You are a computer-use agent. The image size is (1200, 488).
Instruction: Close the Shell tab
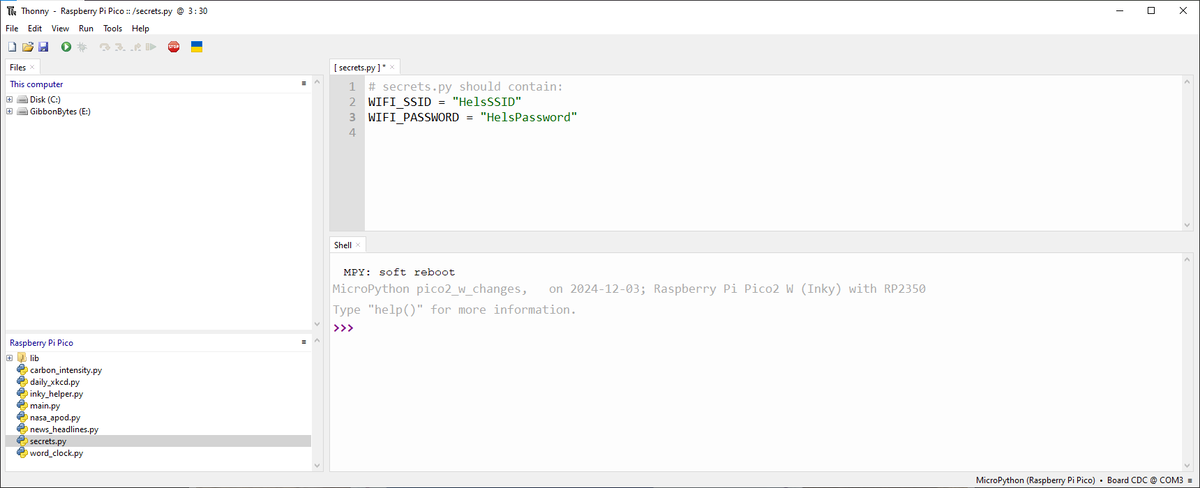point(358,245)
